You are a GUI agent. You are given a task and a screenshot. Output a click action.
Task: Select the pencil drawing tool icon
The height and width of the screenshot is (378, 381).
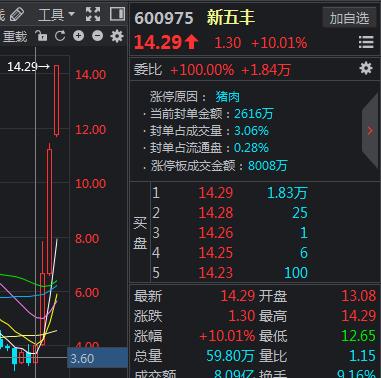16,14
